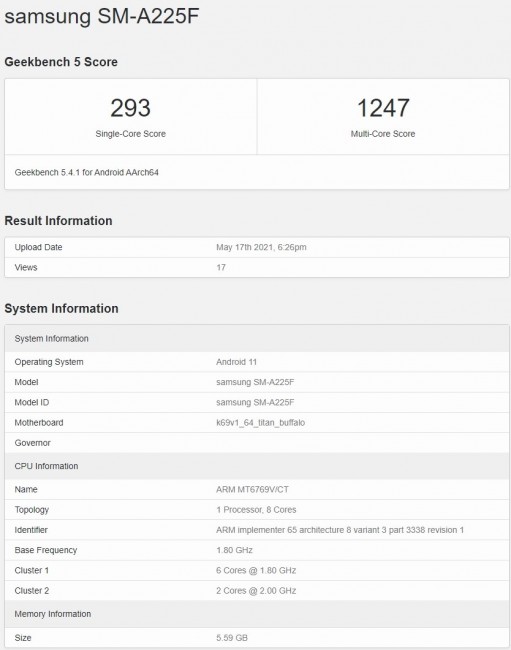Select the ARM implementer 65 identifier string
511x650 pixels.
pos(340,530)
